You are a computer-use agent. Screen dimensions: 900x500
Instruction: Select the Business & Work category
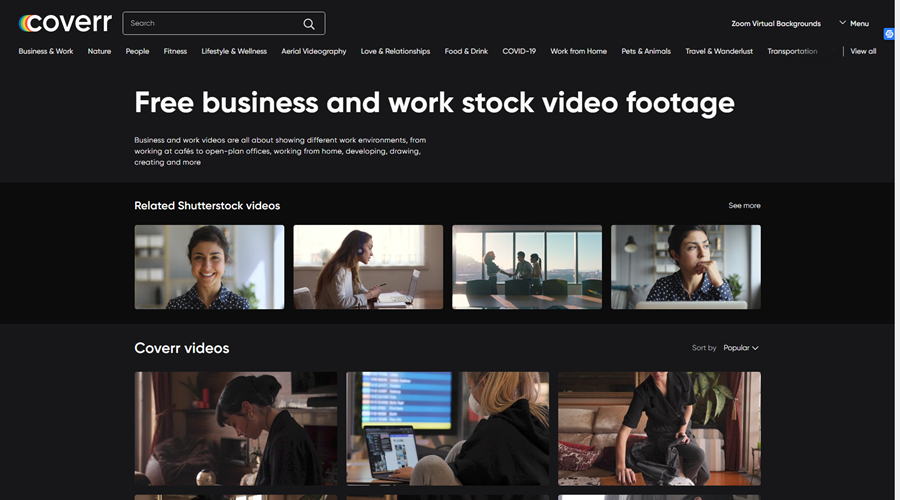(x=46, y=51)
